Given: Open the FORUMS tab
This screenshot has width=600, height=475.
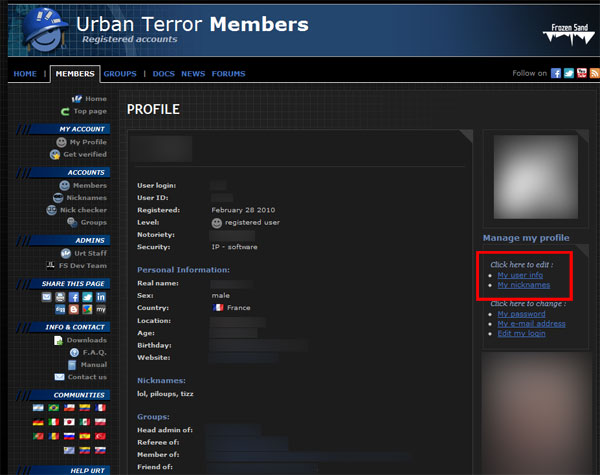Looking at the screenshot, I should [228, 74].
